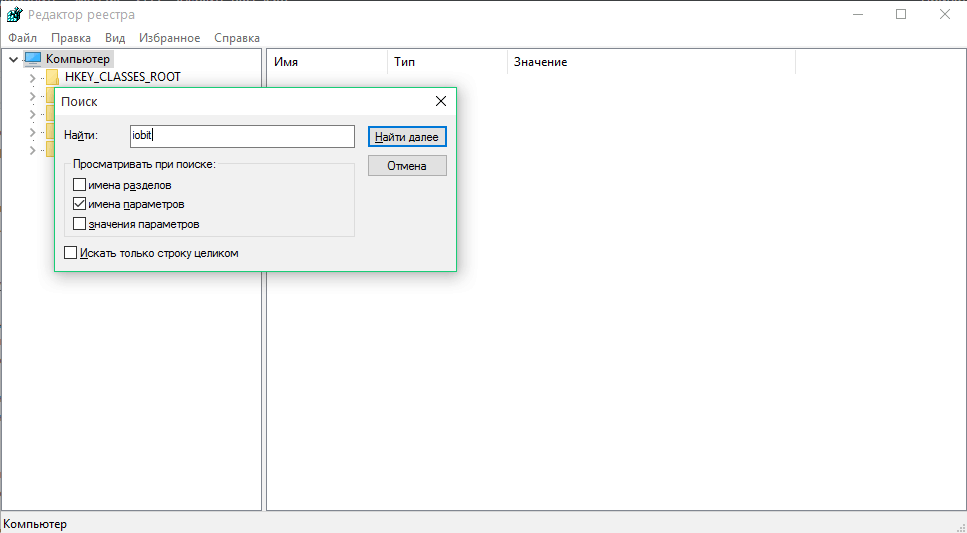Open the Правка menu
The image size is (967, 533).
(x=71, y=38)
